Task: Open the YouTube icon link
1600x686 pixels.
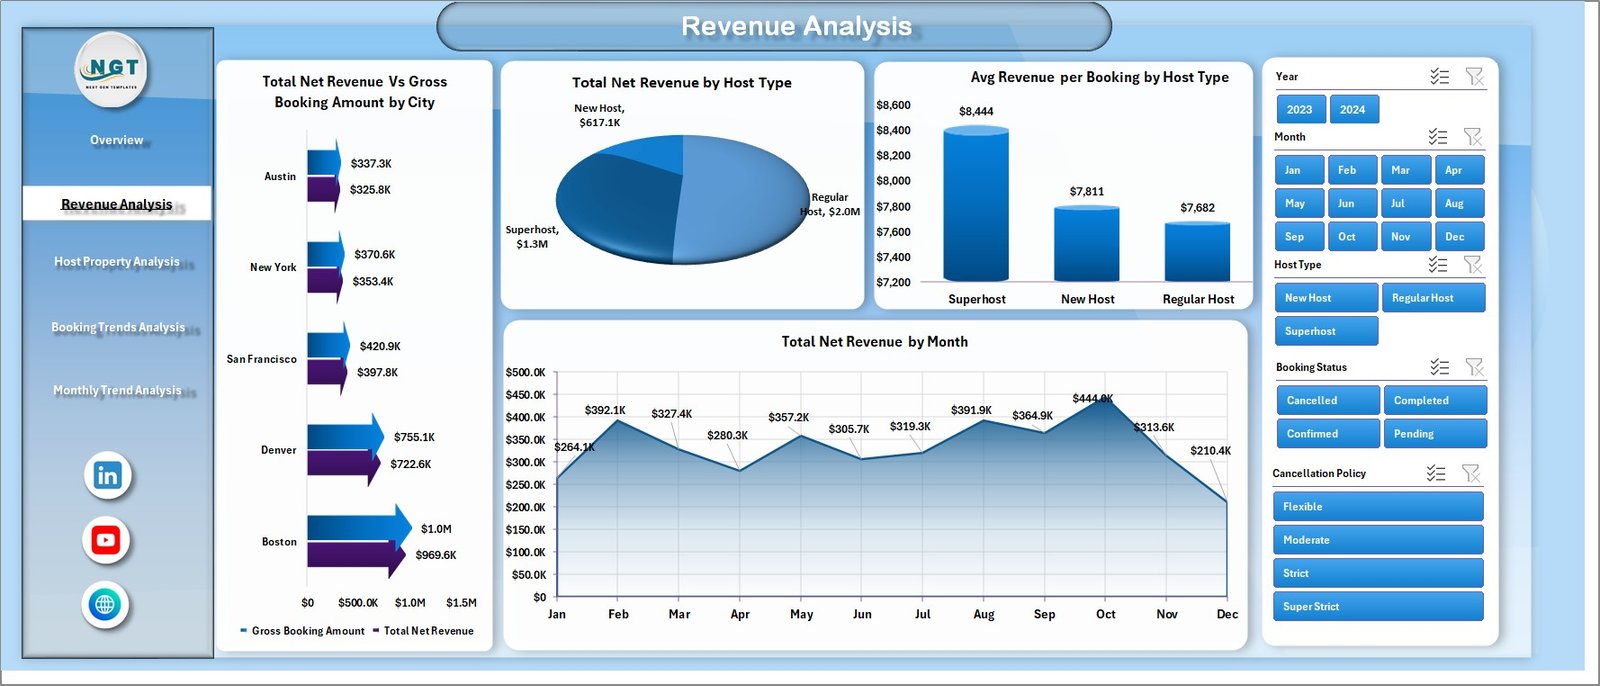Action: coord(106,541)
